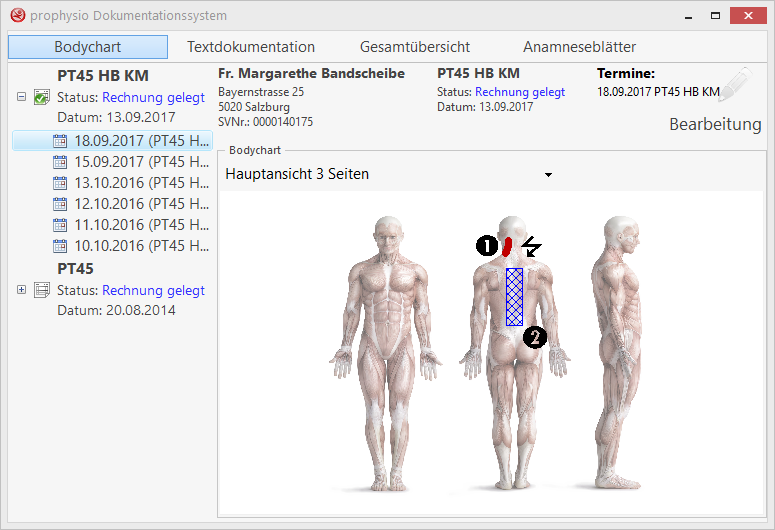Select the Bodychart tab
775x530 pixels.
[x=88, y=47]
